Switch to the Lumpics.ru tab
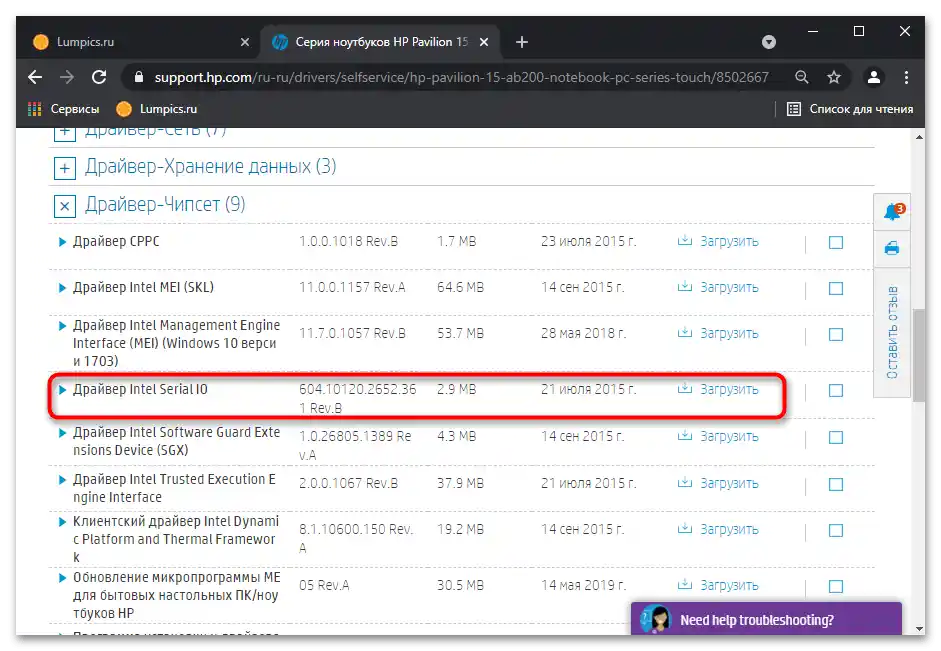Screen dimensions: 941x651 [x=140, y=42]
